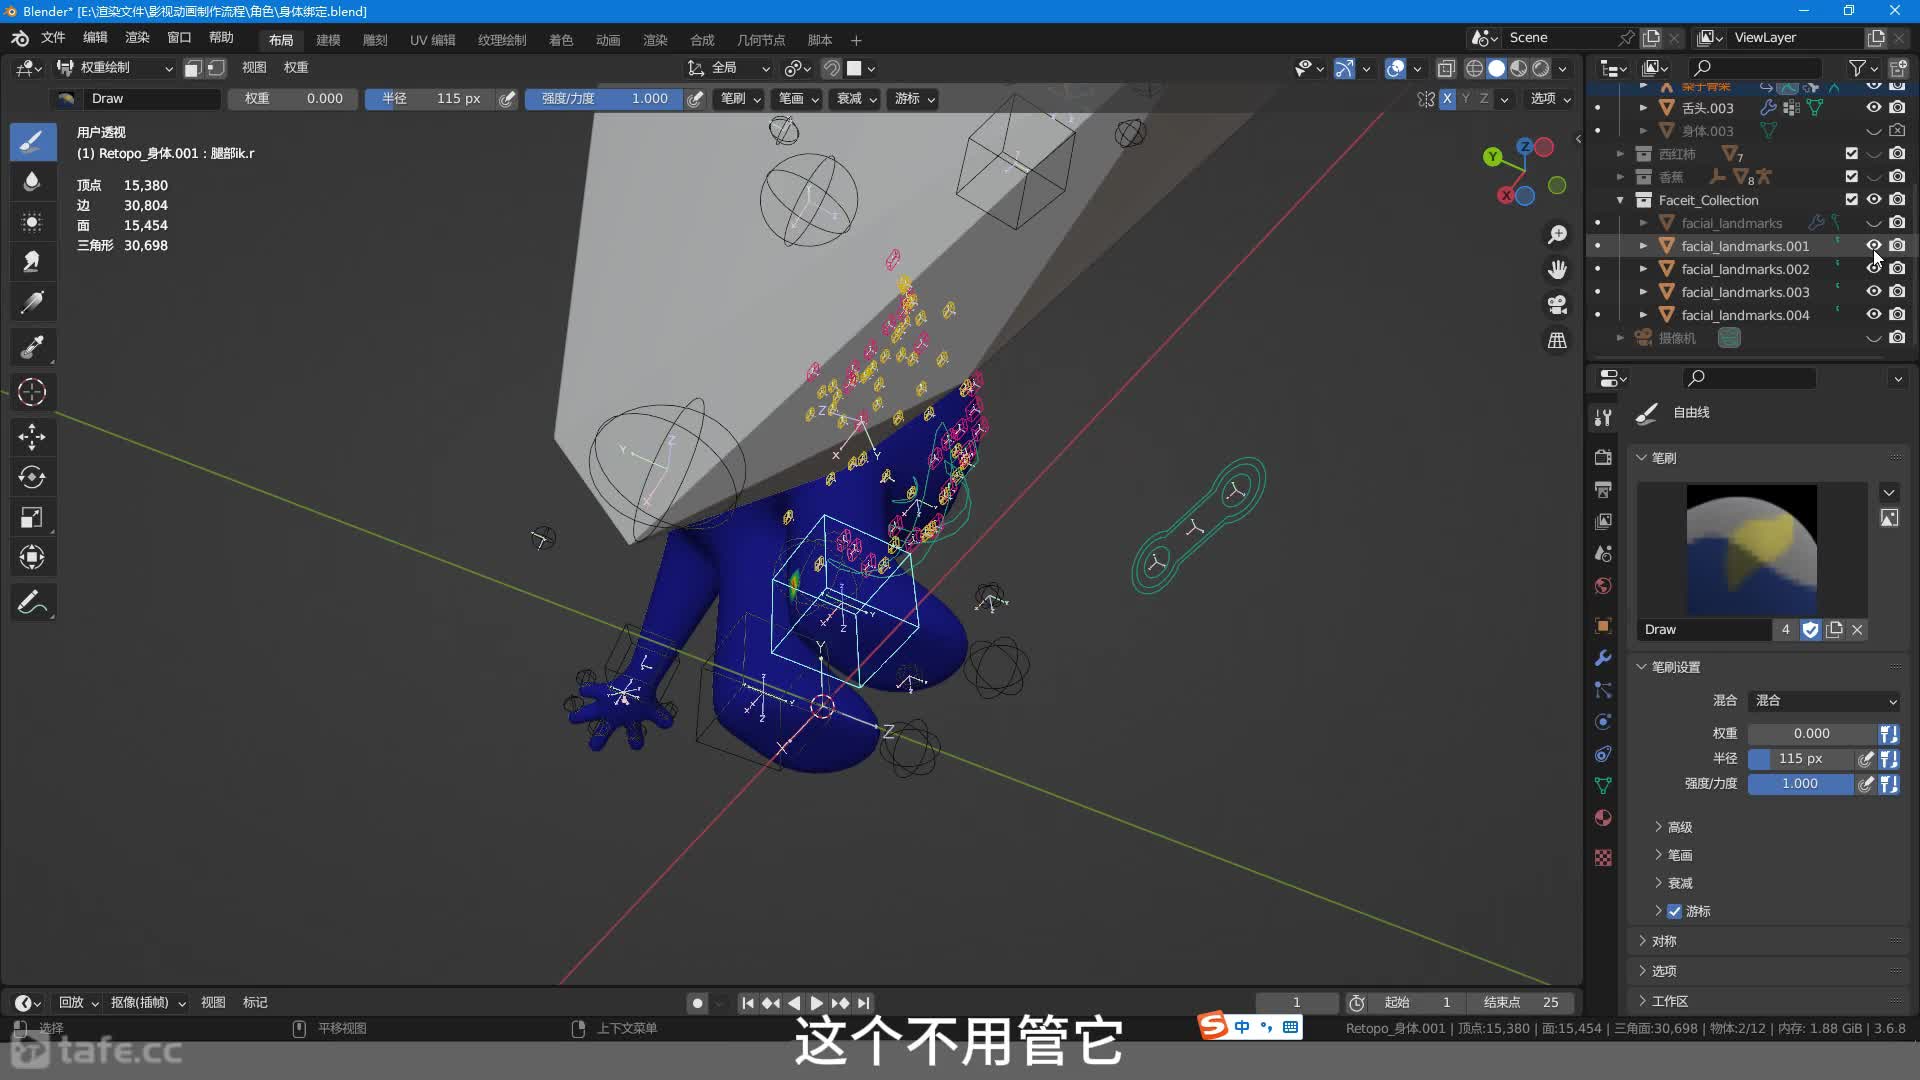Toggle pressure sensitivity for 半径 in header
The image size is (1920, 1080).
pos(507,99)
